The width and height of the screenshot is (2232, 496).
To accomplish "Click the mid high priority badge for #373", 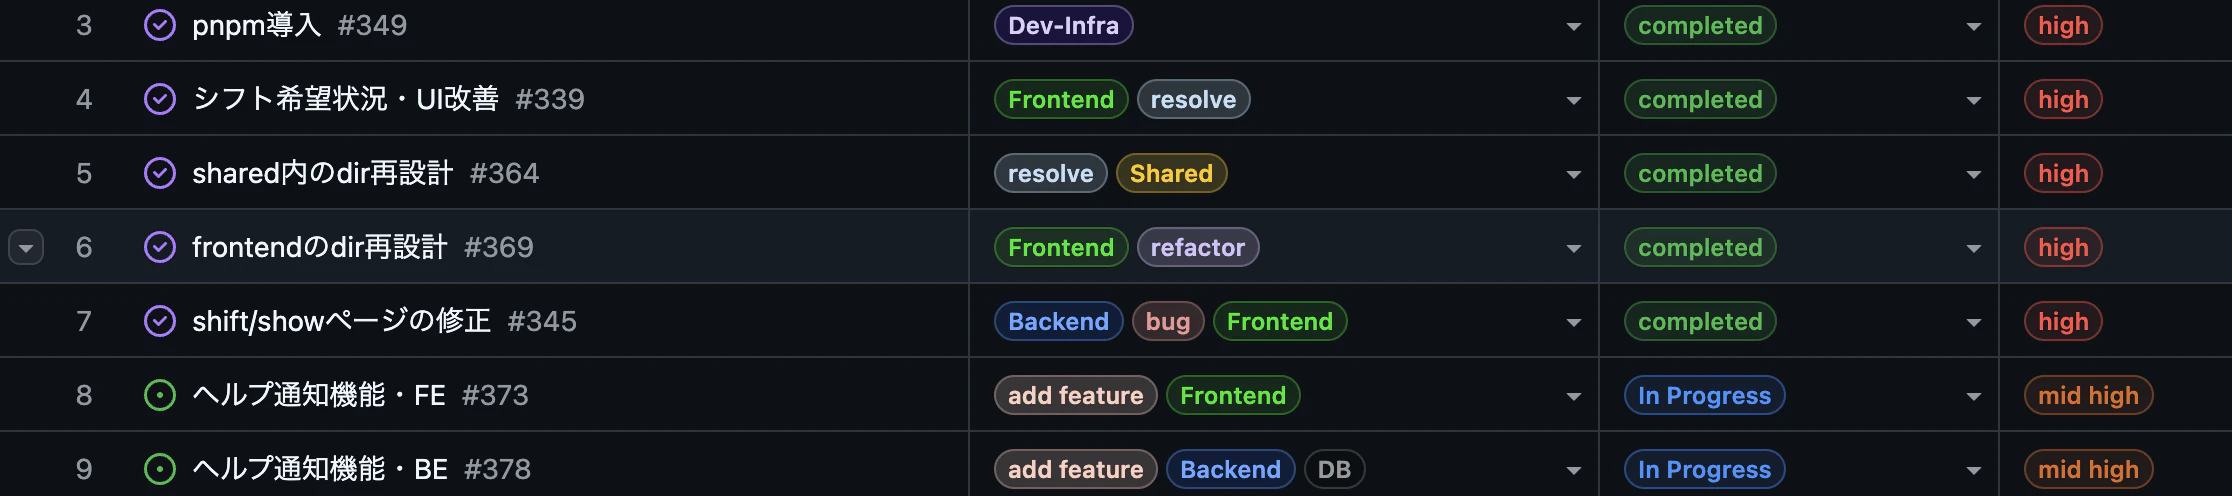I will [2088, 395].
